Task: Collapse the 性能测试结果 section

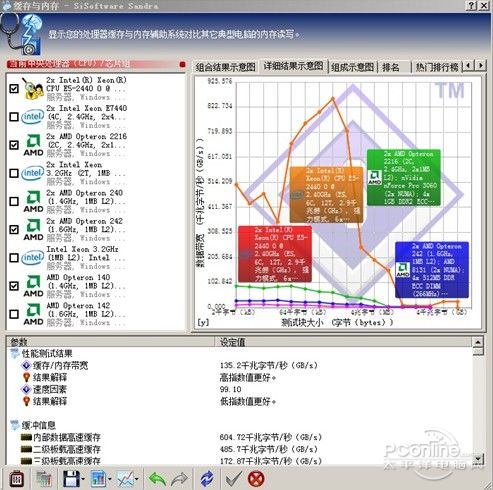Action: point(14,354)
